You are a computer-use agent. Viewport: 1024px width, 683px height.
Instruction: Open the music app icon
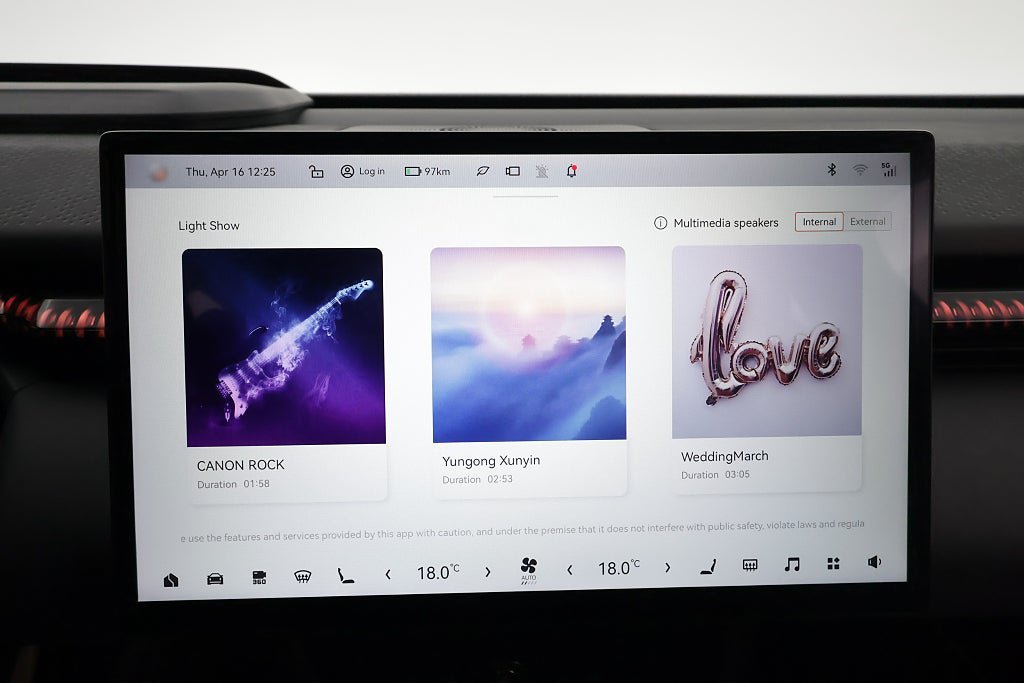tap(792, 565)
